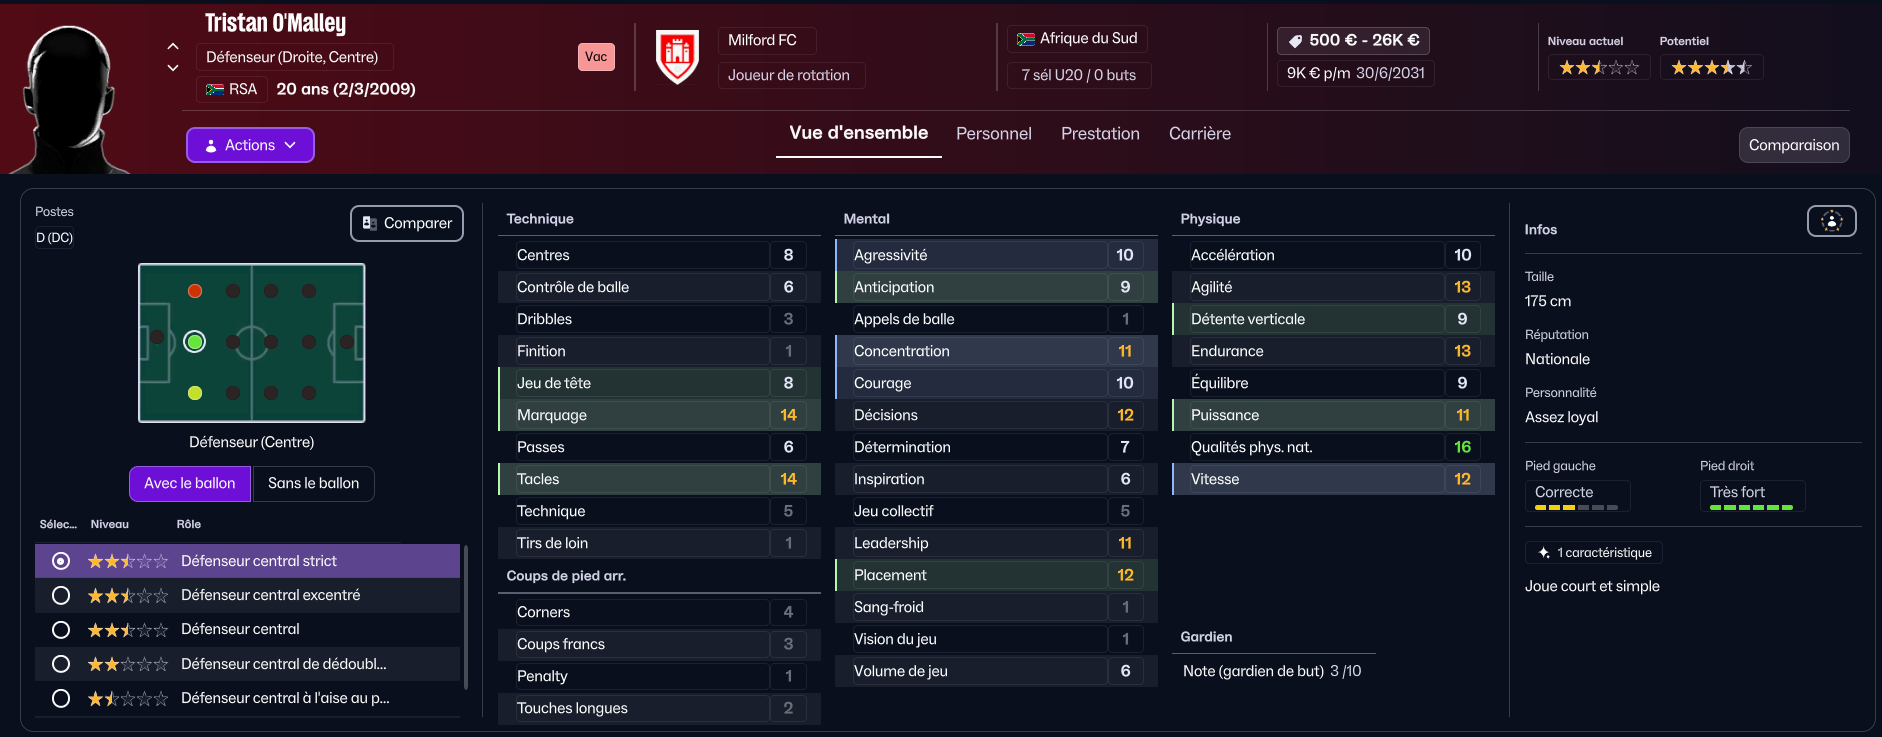Click the Milford FC club crest
1882x737 pixels.
click(x=677, y=56)
